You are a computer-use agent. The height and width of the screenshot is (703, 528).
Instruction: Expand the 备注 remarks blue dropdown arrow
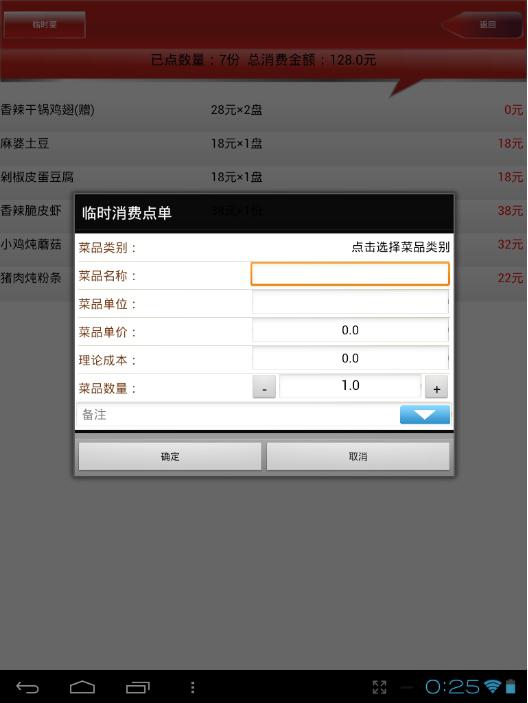tap(424, 415)
